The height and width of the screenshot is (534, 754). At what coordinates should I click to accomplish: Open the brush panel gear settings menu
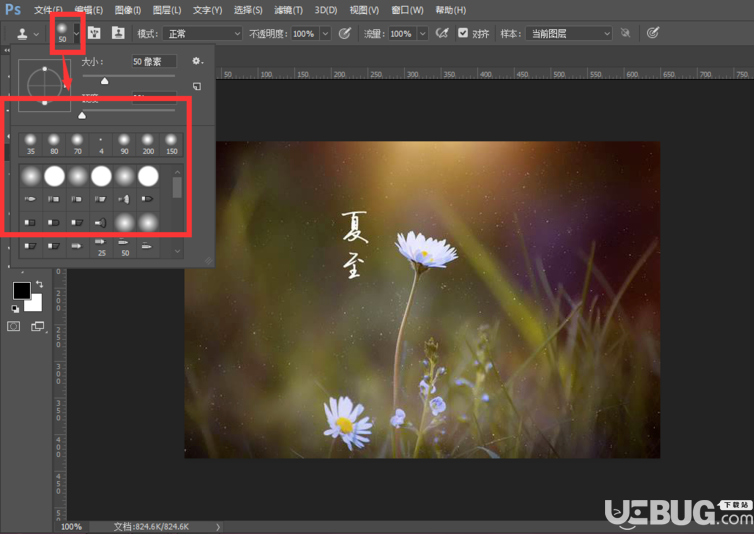point(197,61)
